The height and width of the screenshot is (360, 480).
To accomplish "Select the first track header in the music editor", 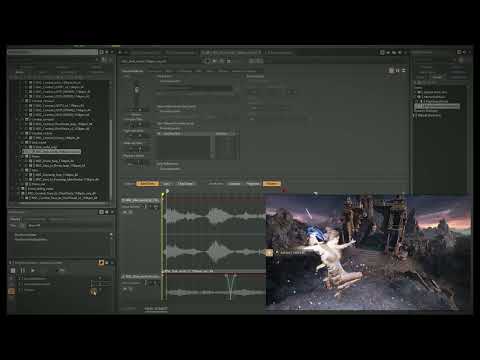I will [x=141, y=201].
